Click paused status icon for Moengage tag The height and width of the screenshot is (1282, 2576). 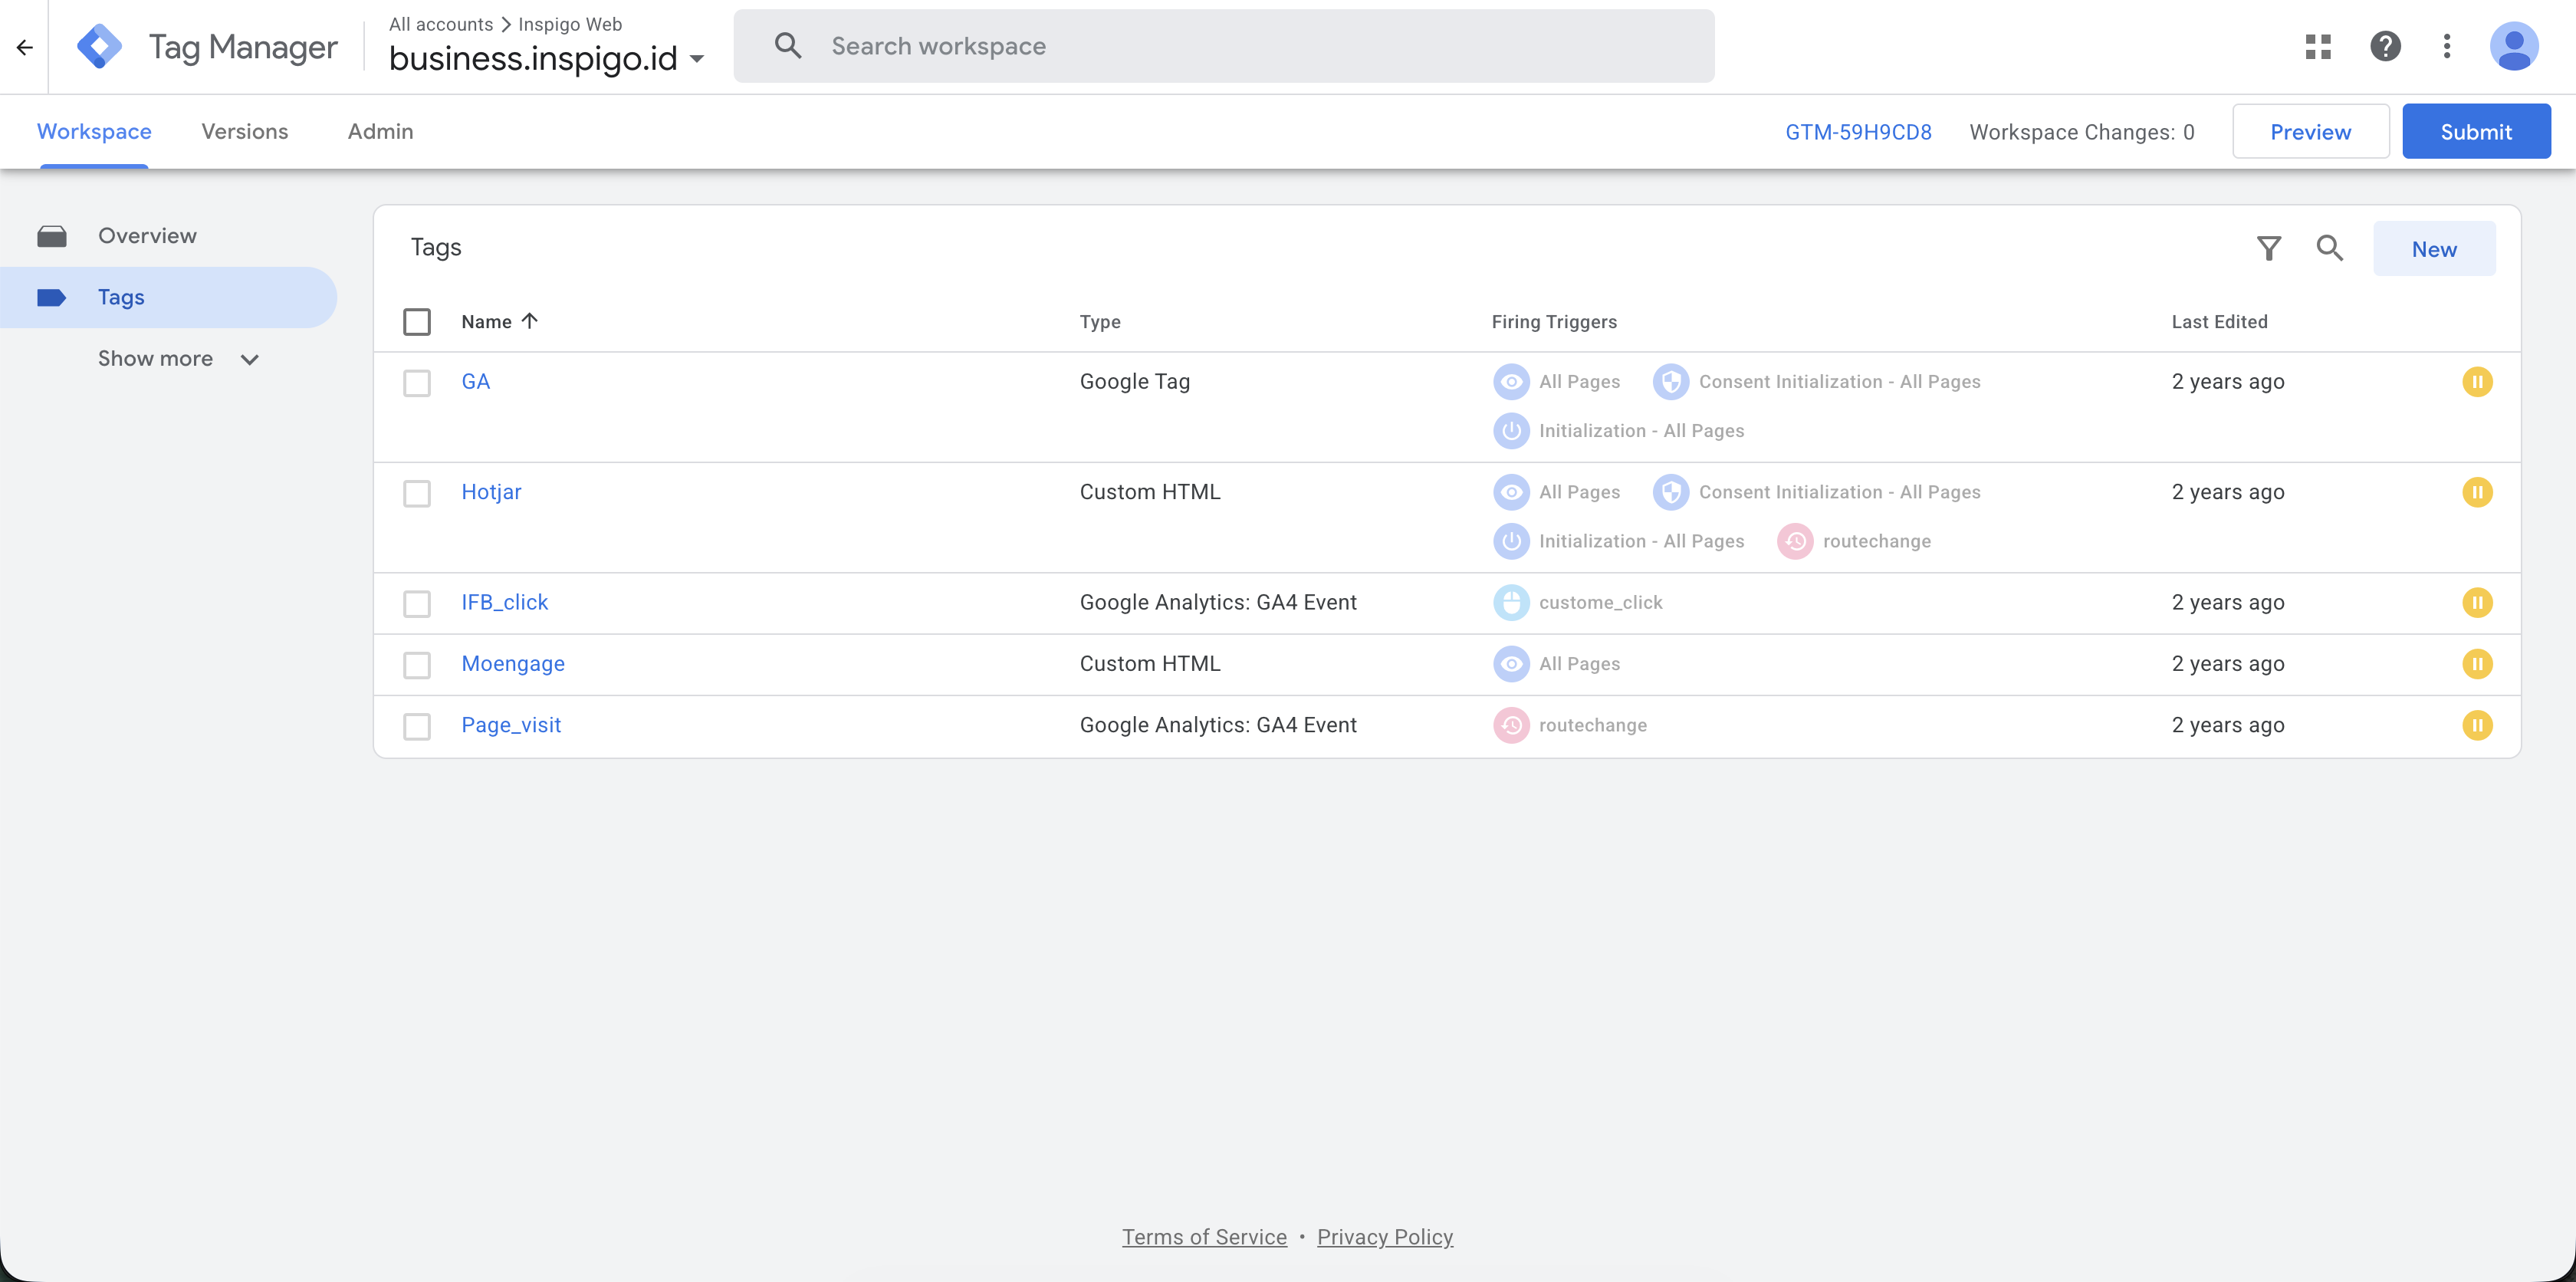(2477, 664)
